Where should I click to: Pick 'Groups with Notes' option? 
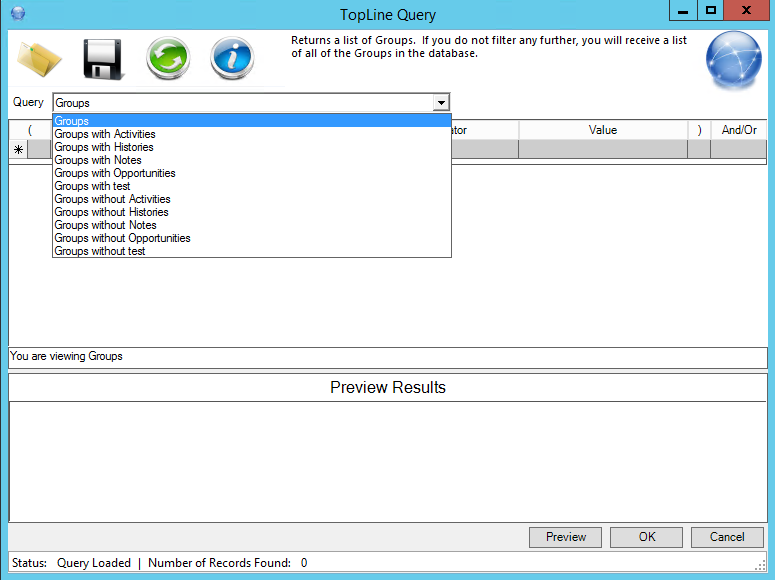252,160
